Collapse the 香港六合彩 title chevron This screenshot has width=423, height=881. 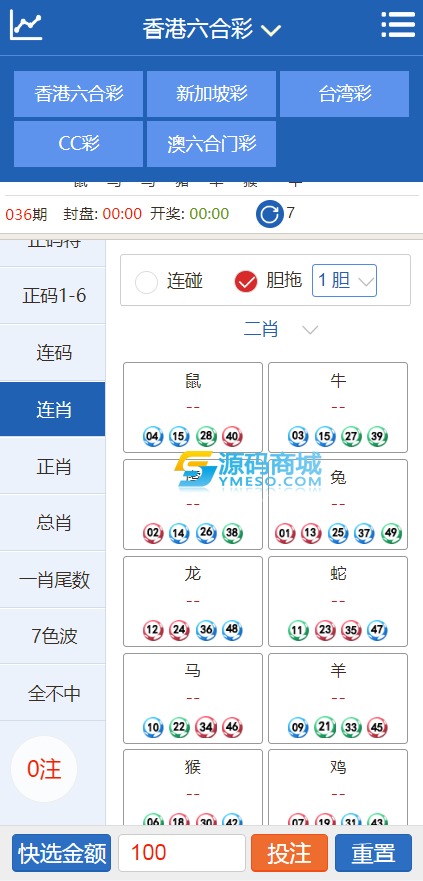271,30
